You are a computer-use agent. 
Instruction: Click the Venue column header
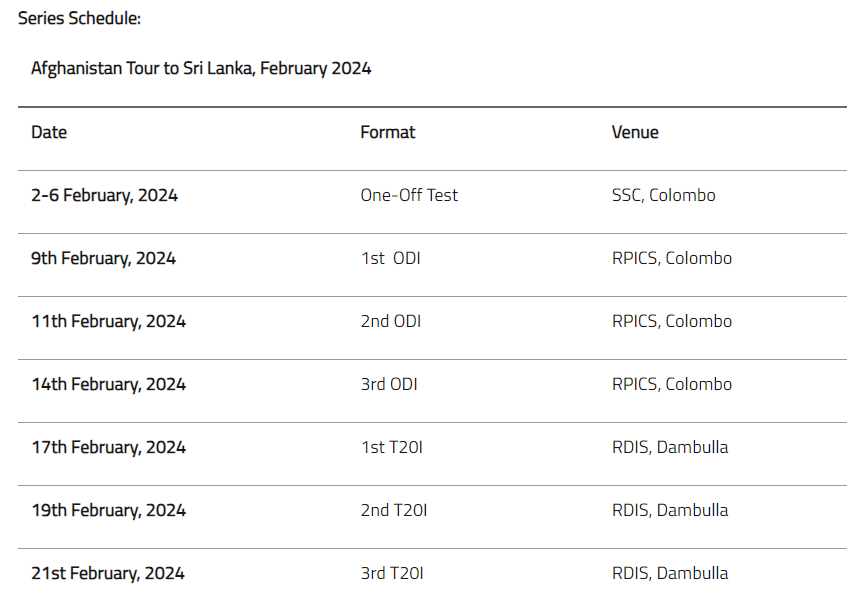(635, 132)
